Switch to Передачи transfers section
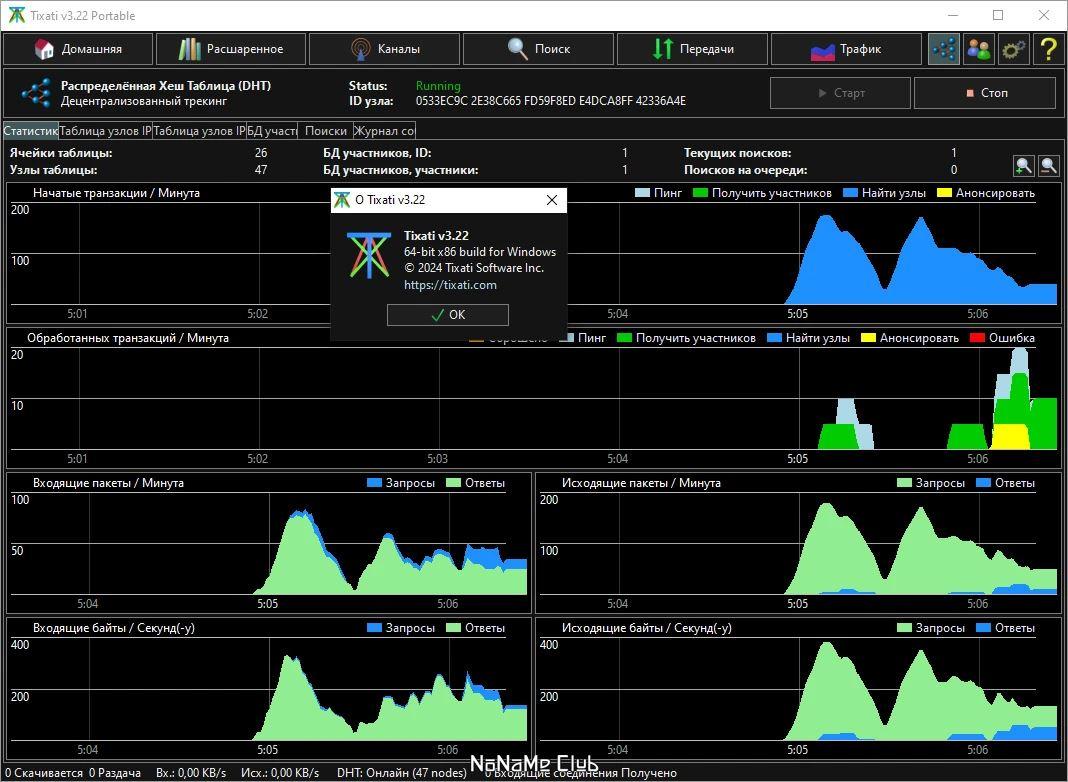Screen dimensions: 1068x782 point(692,49)
